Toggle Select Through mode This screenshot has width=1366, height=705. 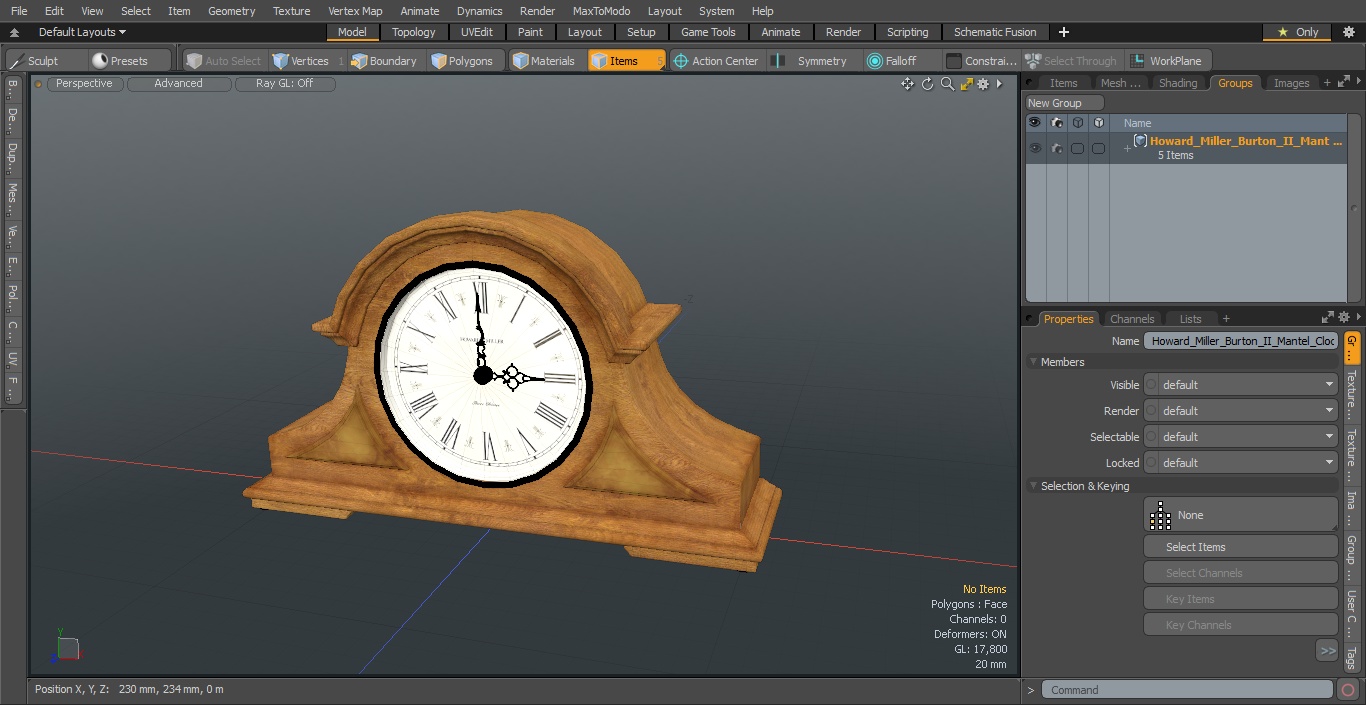tap(1071, 61)
